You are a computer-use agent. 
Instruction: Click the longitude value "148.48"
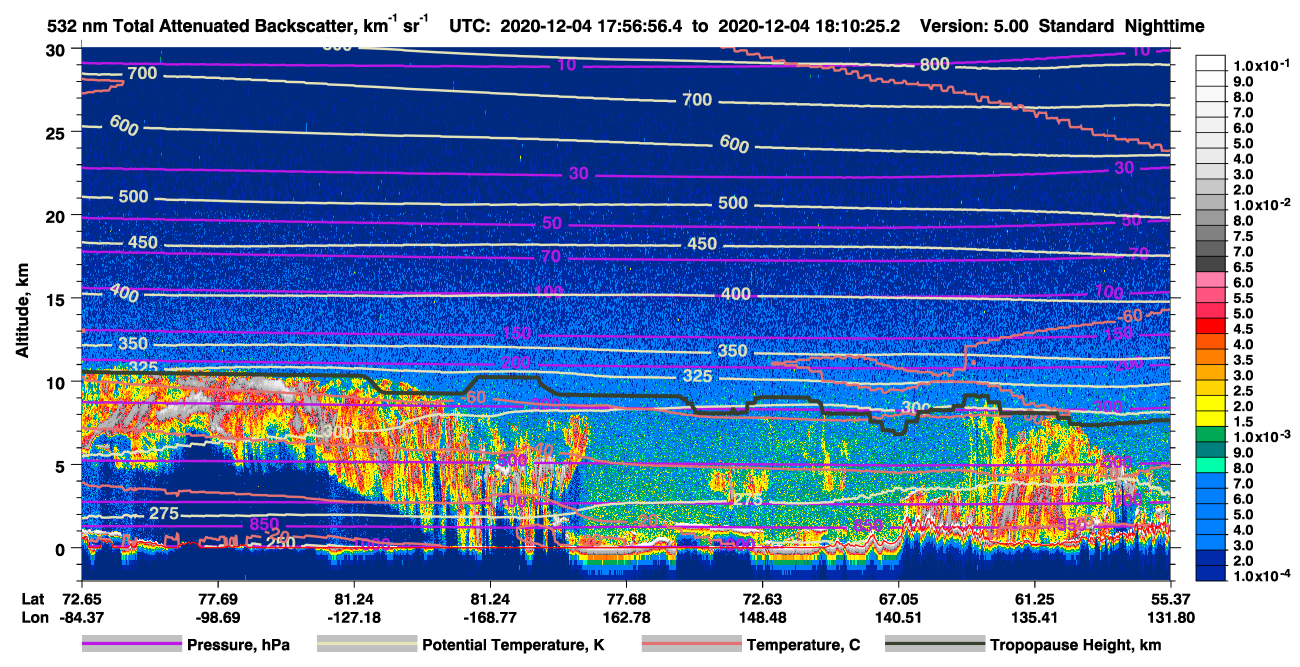coord(763,616)
